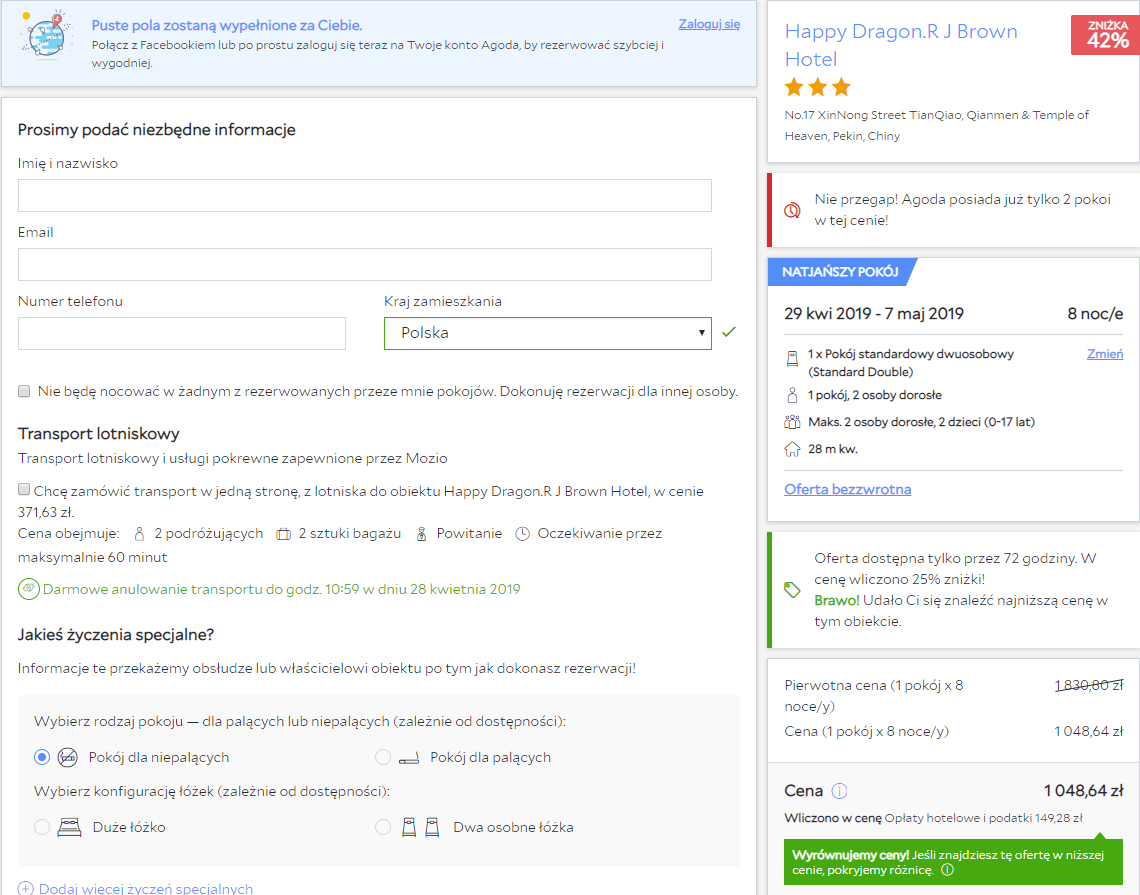Click the traveler icon beside 2 podróżujących
The width and height of the screenshot is (1140, 895).
tap(140, 534)
